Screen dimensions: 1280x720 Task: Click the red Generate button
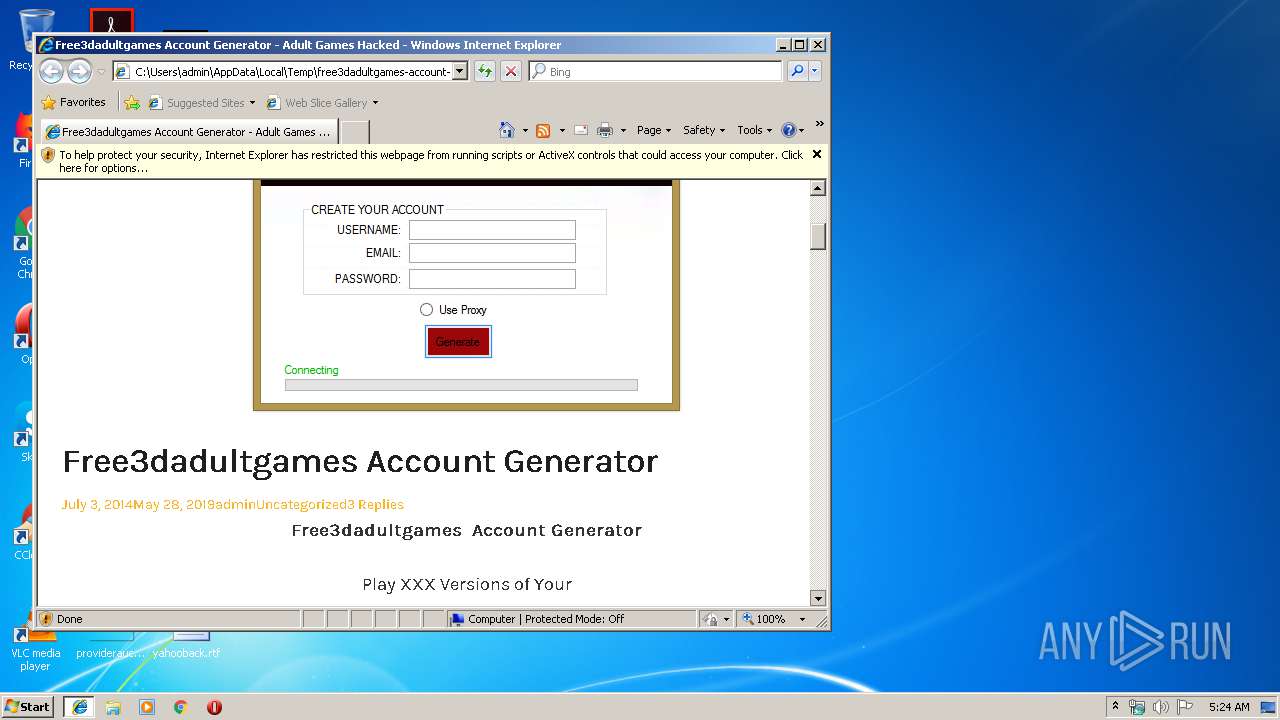click(458, 342)
